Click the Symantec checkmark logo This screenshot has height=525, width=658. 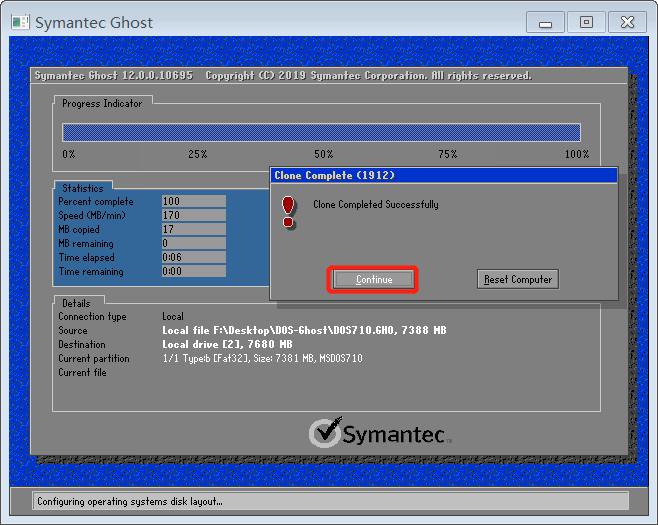[x=326, y=432]
